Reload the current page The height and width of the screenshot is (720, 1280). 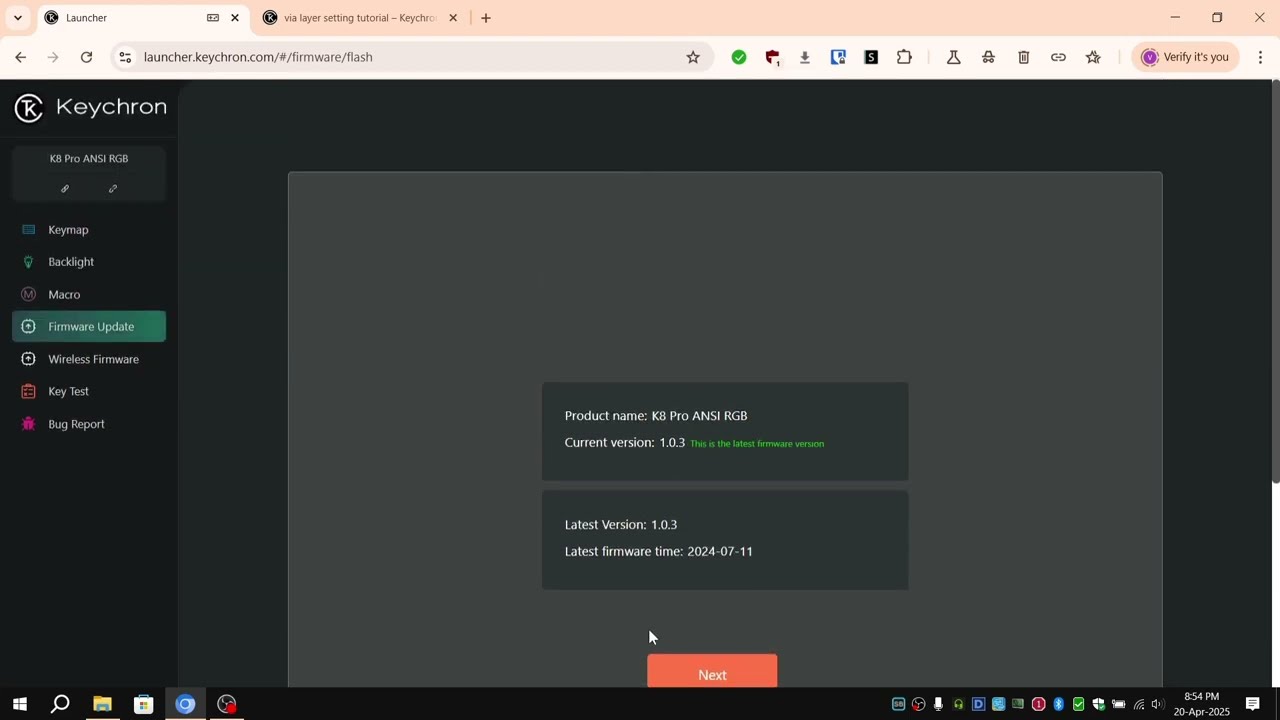click(x=87, y=57)
